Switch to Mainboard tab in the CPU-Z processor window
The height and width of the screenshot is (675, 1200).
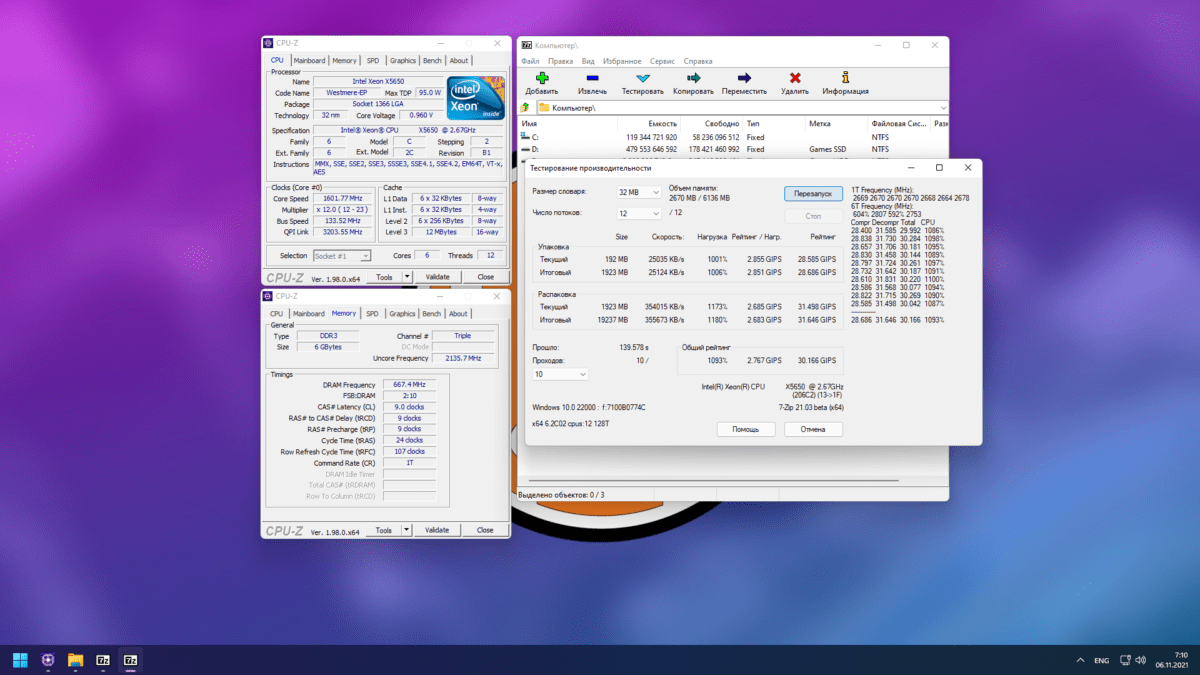(x=309, y=61)
